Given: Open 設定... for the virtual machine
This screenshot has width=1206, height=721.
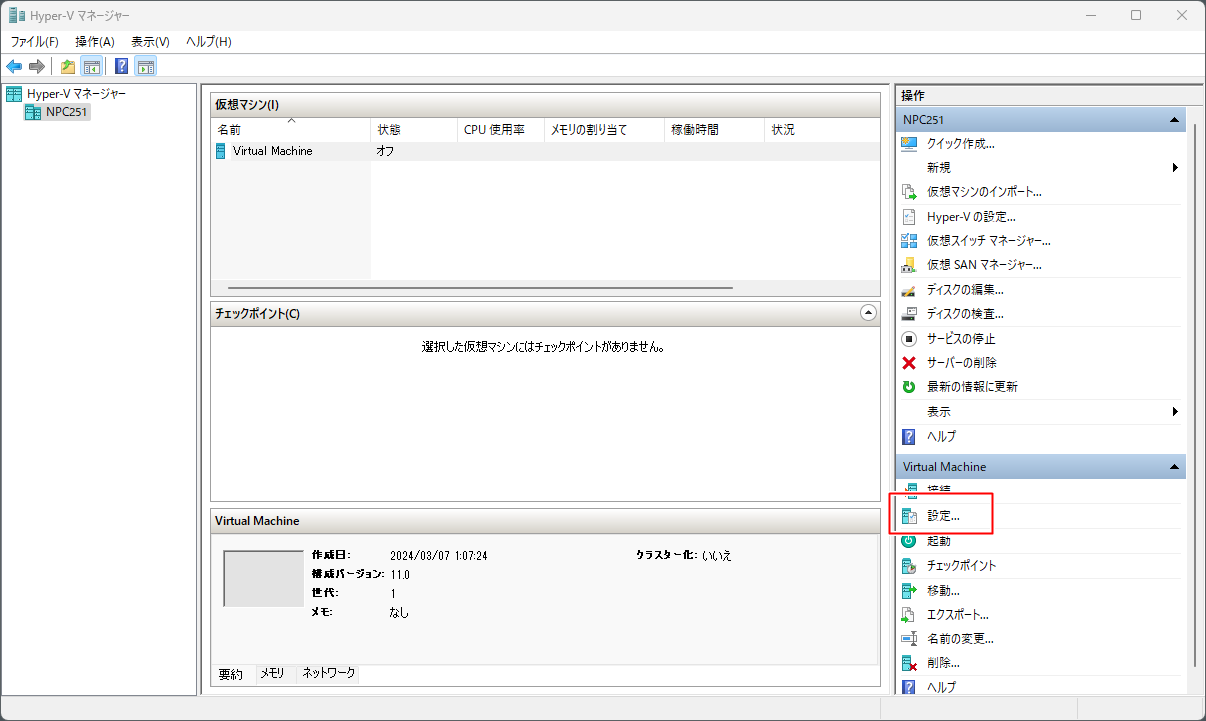Looking at the screenshot, I should pos(943,516).
